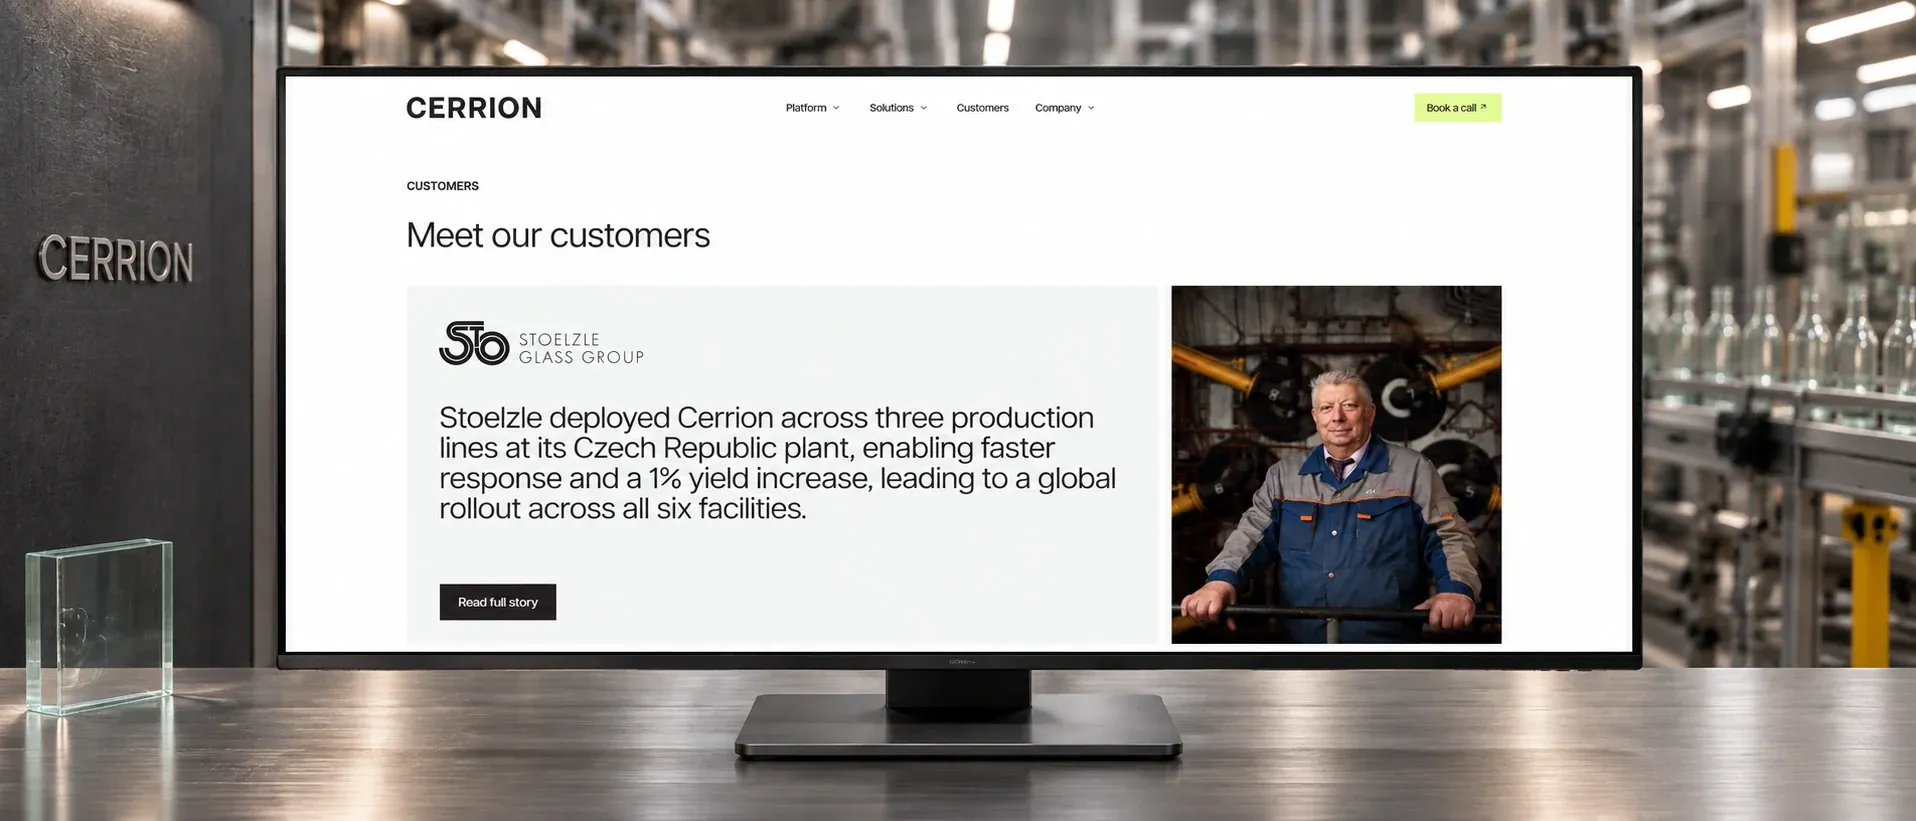
Task: Click the Stoelzle Glass Group logo
Action: click(x=541, y=343)
